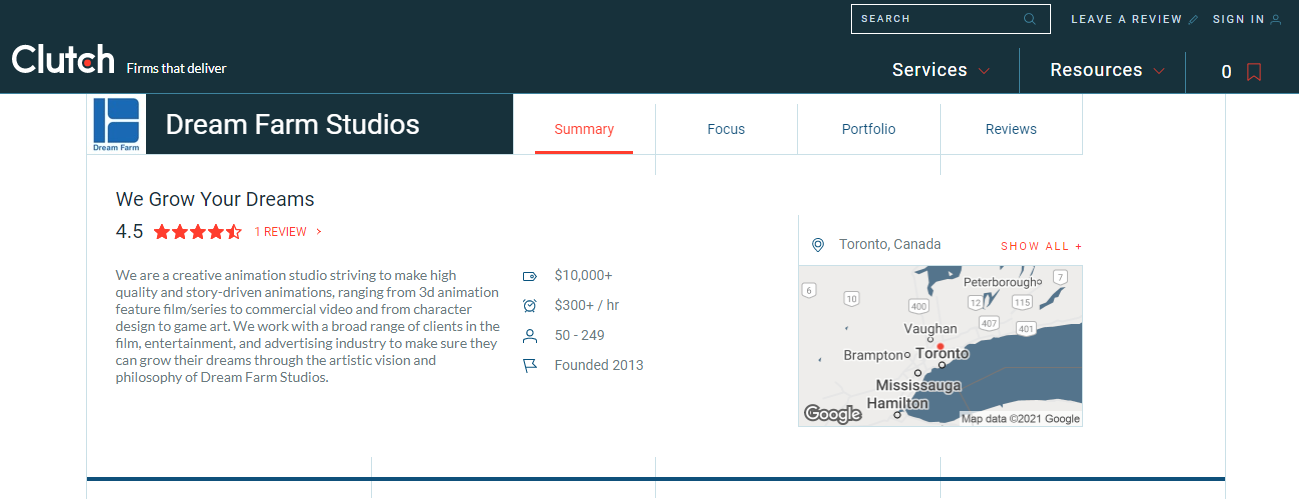The width and height of the screenshot is (1299, 499).
Task: Click the Clutch logo in header
Action: coord(63,60)
